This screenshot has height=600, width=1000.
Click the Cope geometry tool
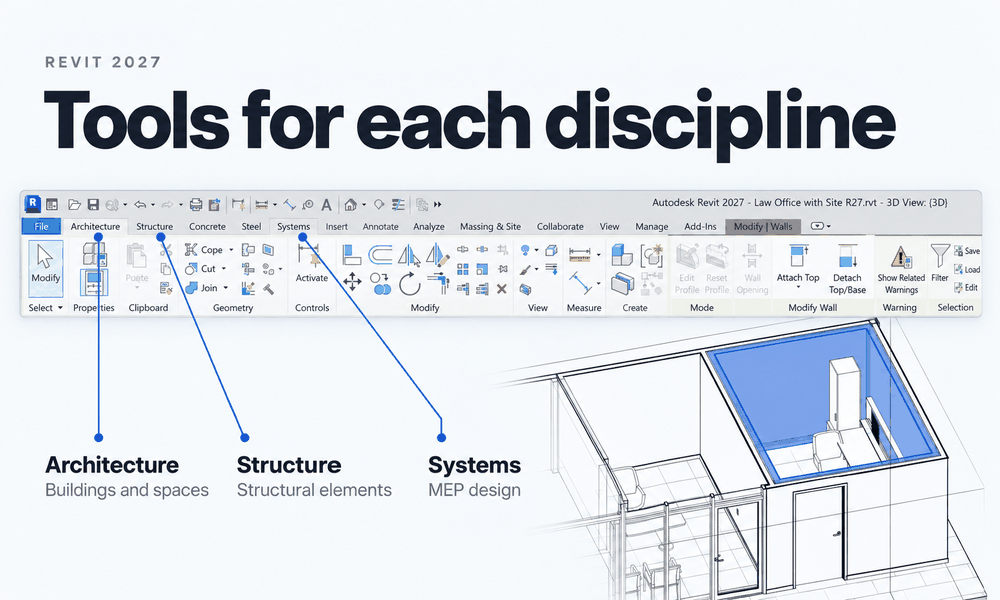pyautogui.click(x=204, y=250)
